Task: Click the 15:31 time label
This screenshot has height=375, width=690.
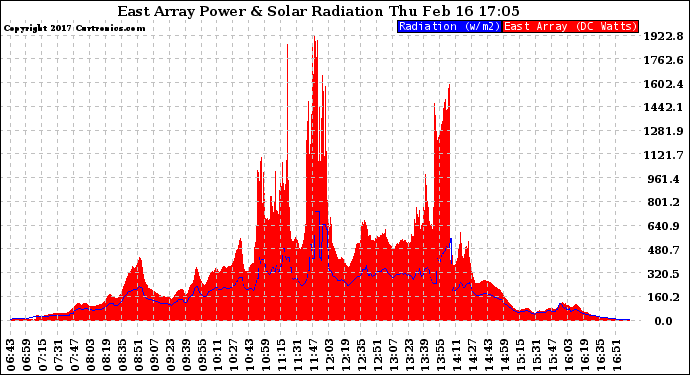Action: [x=537, y=355]
